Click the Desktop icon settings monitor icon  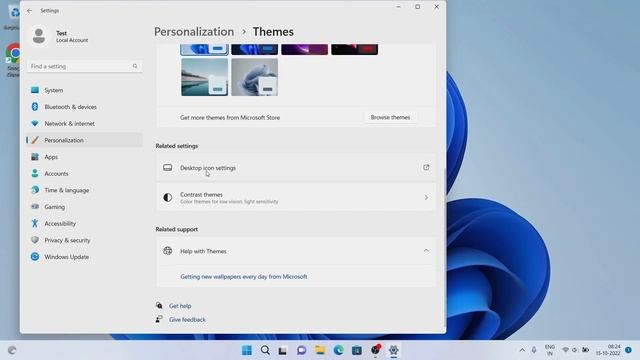pos(167,168)
